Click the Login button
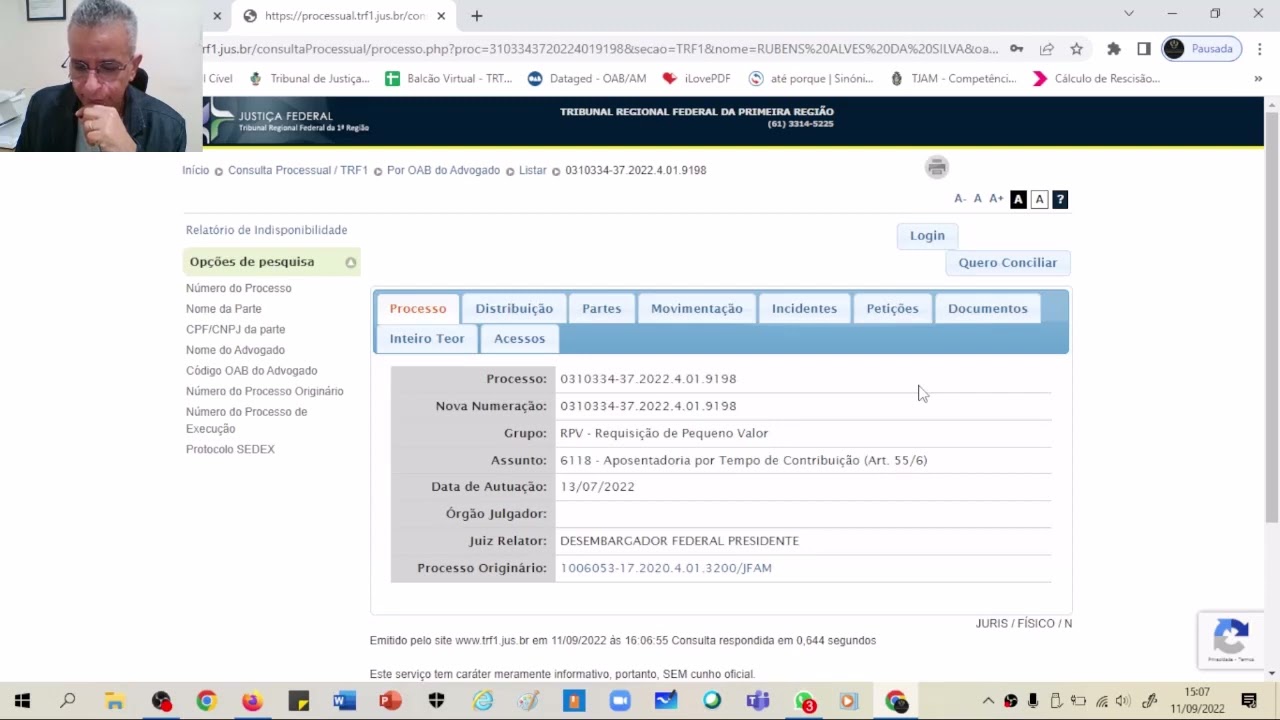Viewport: 1280px width, 720px height. [x=927, y=236]
